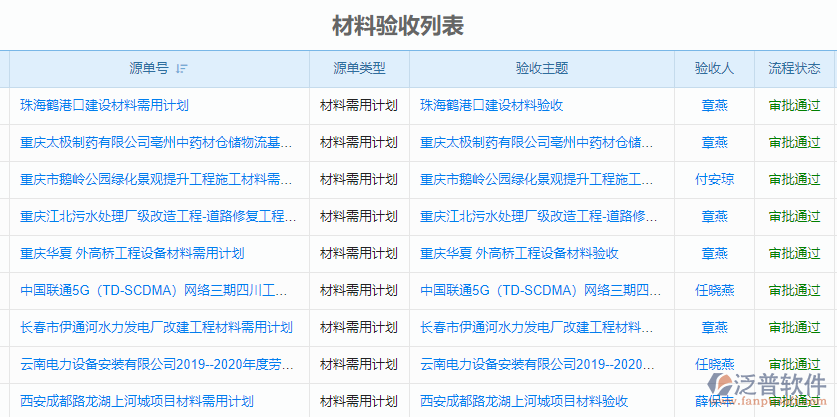
Task: Open acceptance subject 云南电力设备安装有限公司2019--2020…
Action: 538,364
